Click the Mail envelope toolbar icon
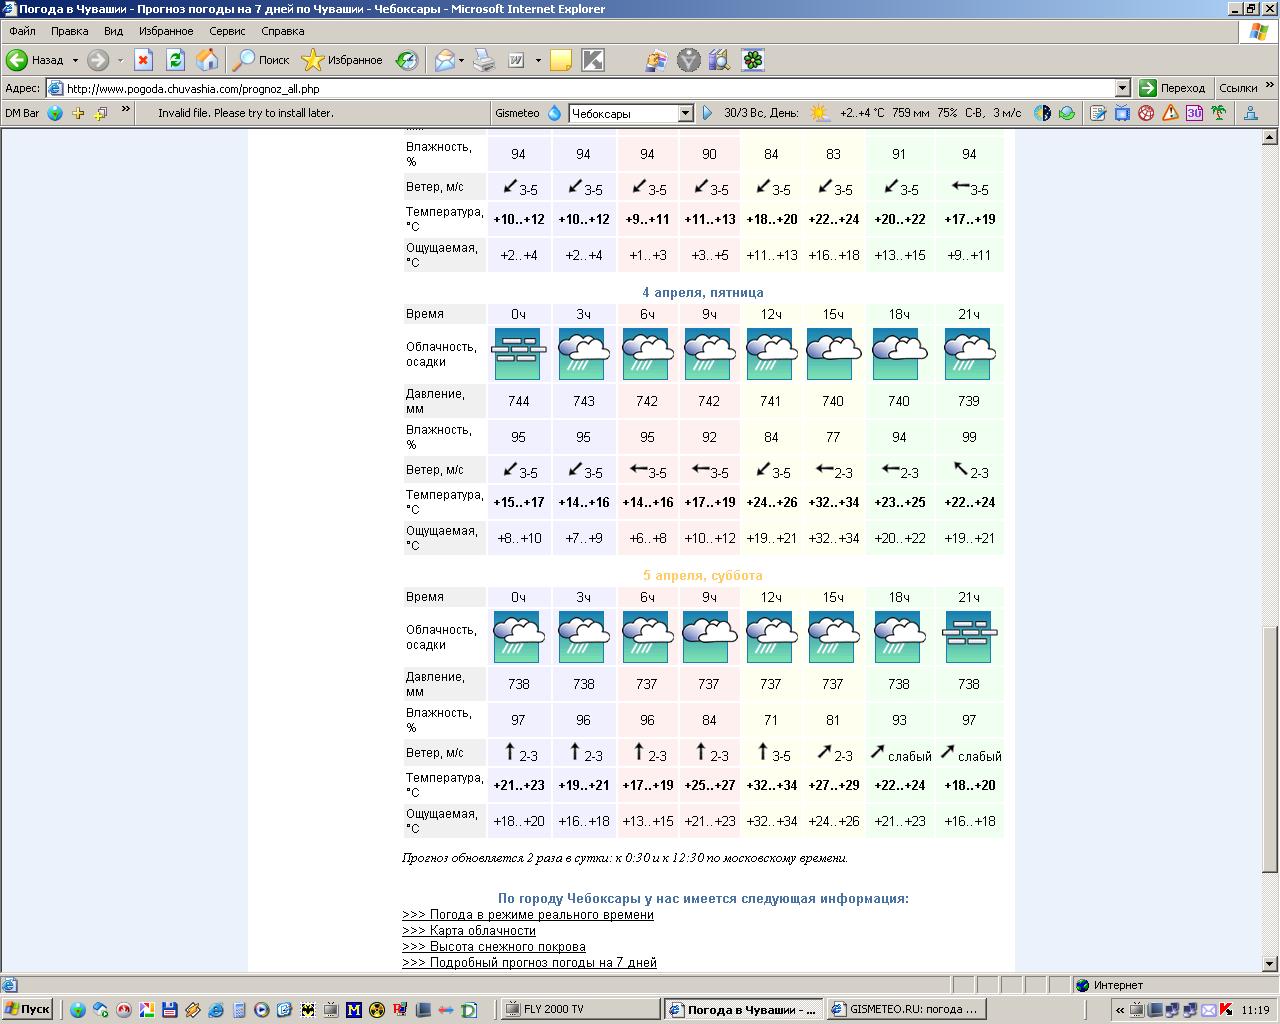The height and width of the screenshot is (1024, 1280). [444, 60]
